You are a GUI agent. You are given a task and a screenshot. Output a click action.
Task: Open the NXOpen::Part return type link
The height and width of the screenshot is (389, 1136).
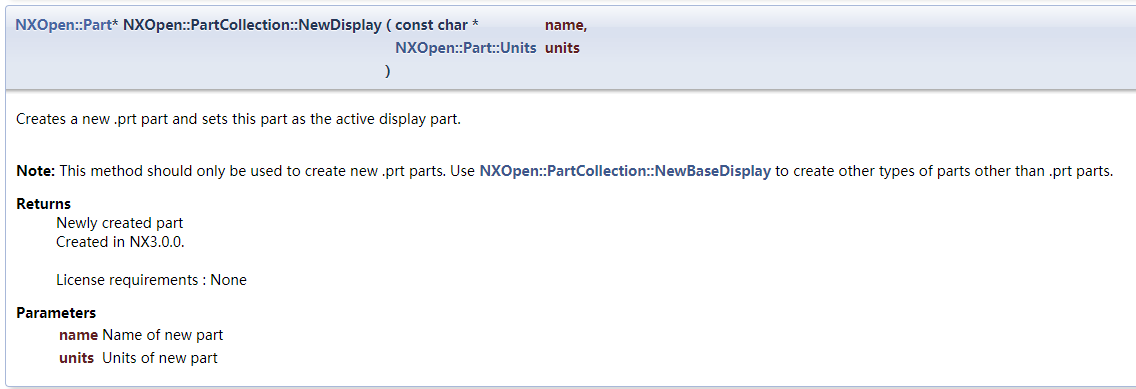(x=63, y=25)
